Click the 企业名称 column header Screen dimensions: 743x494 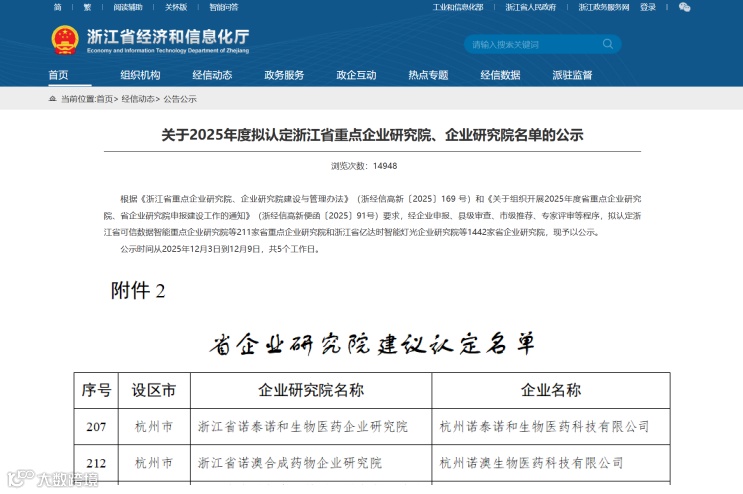click(551, 390)
